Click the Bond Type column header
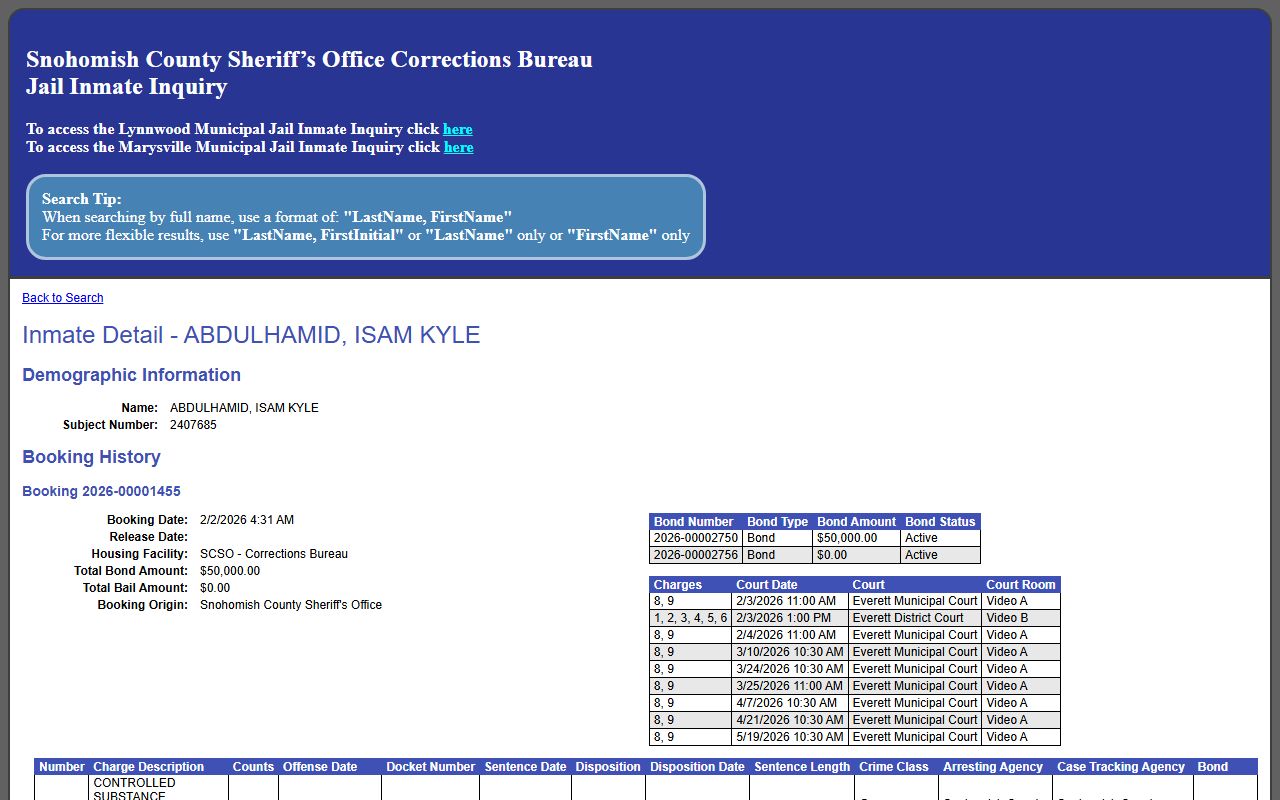Screen dimensions: 1280x800 (778, 522)
